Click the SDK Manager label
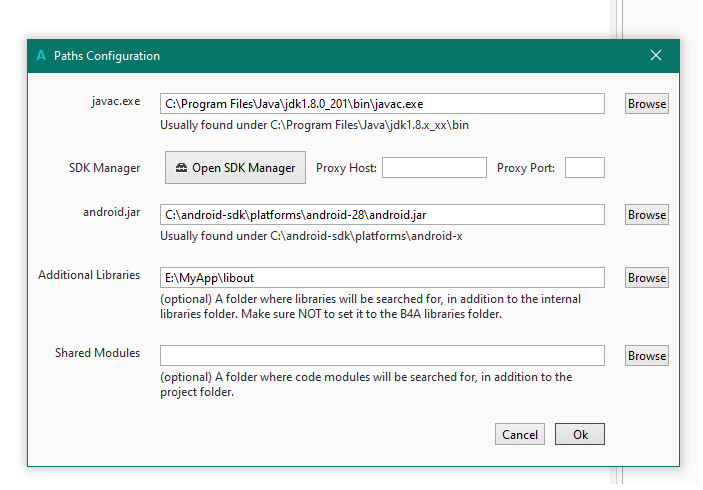This screenshot has width=703, height=490. [x=97, y=168]
